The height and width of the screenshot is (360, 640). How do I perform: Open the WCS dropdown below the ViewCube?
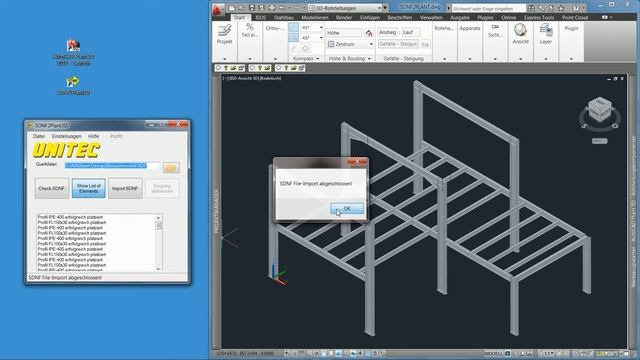(600, 141)
